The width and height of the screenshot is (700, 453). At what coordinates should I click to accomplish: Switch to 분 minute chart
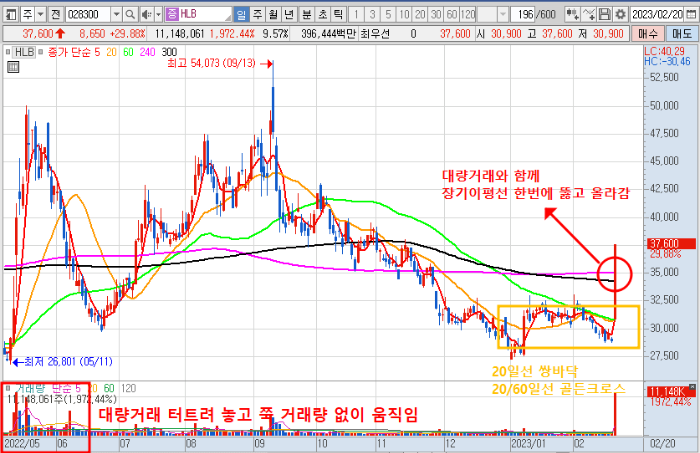pos(307,15)
